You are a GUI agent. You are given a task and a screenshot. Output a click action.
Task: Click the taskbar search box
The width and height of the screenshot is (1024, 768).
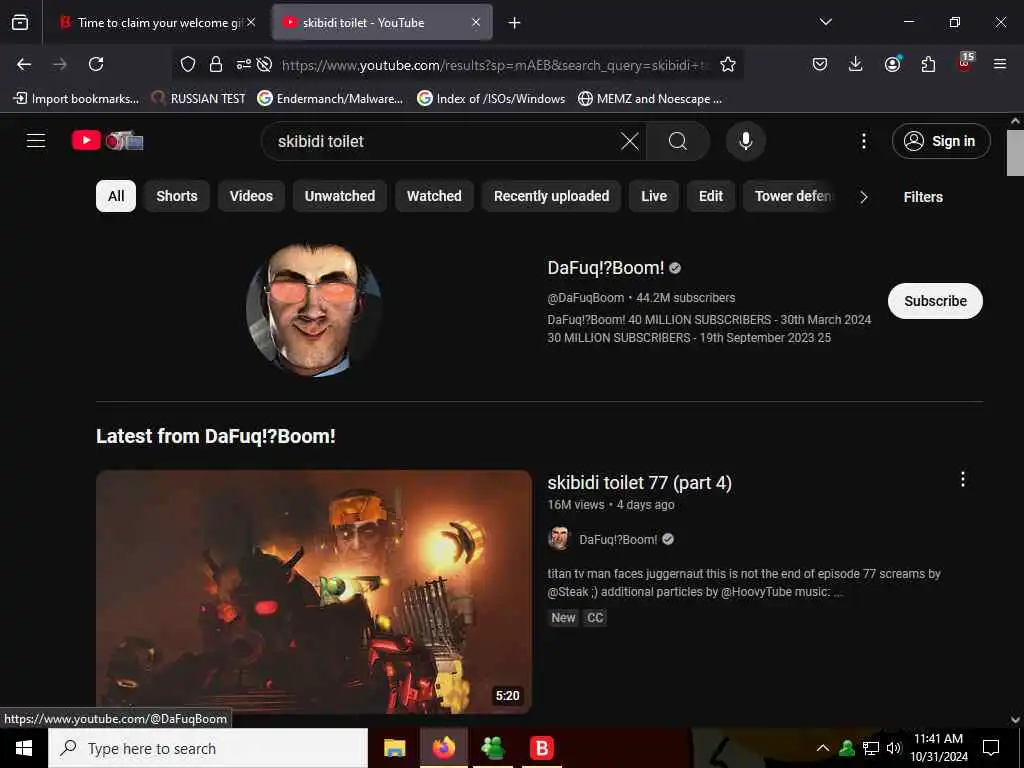click(x=208, y=748)
